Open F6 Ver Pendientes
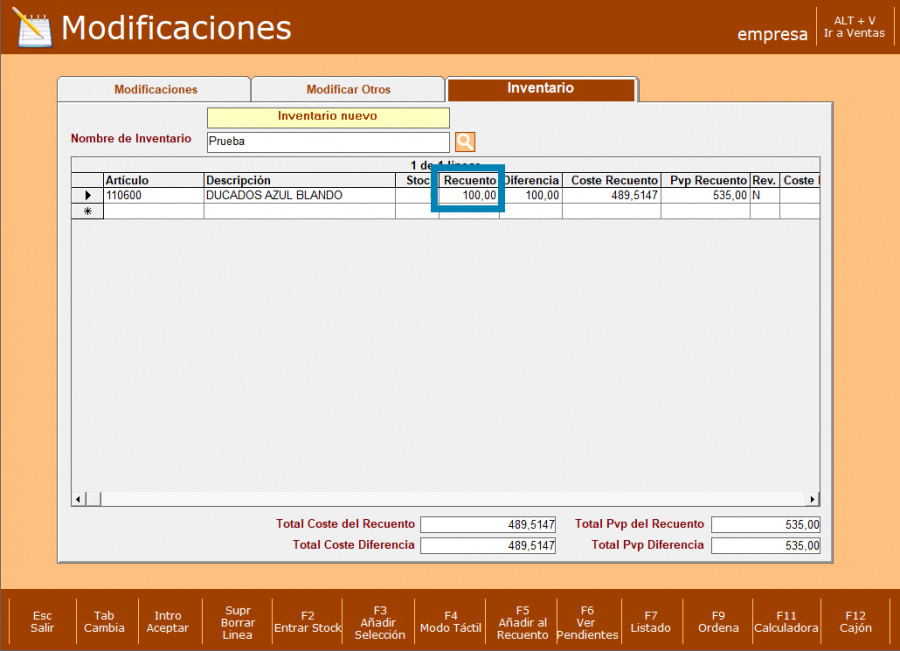The image size is (900, 651). click(x=586, y=622)
